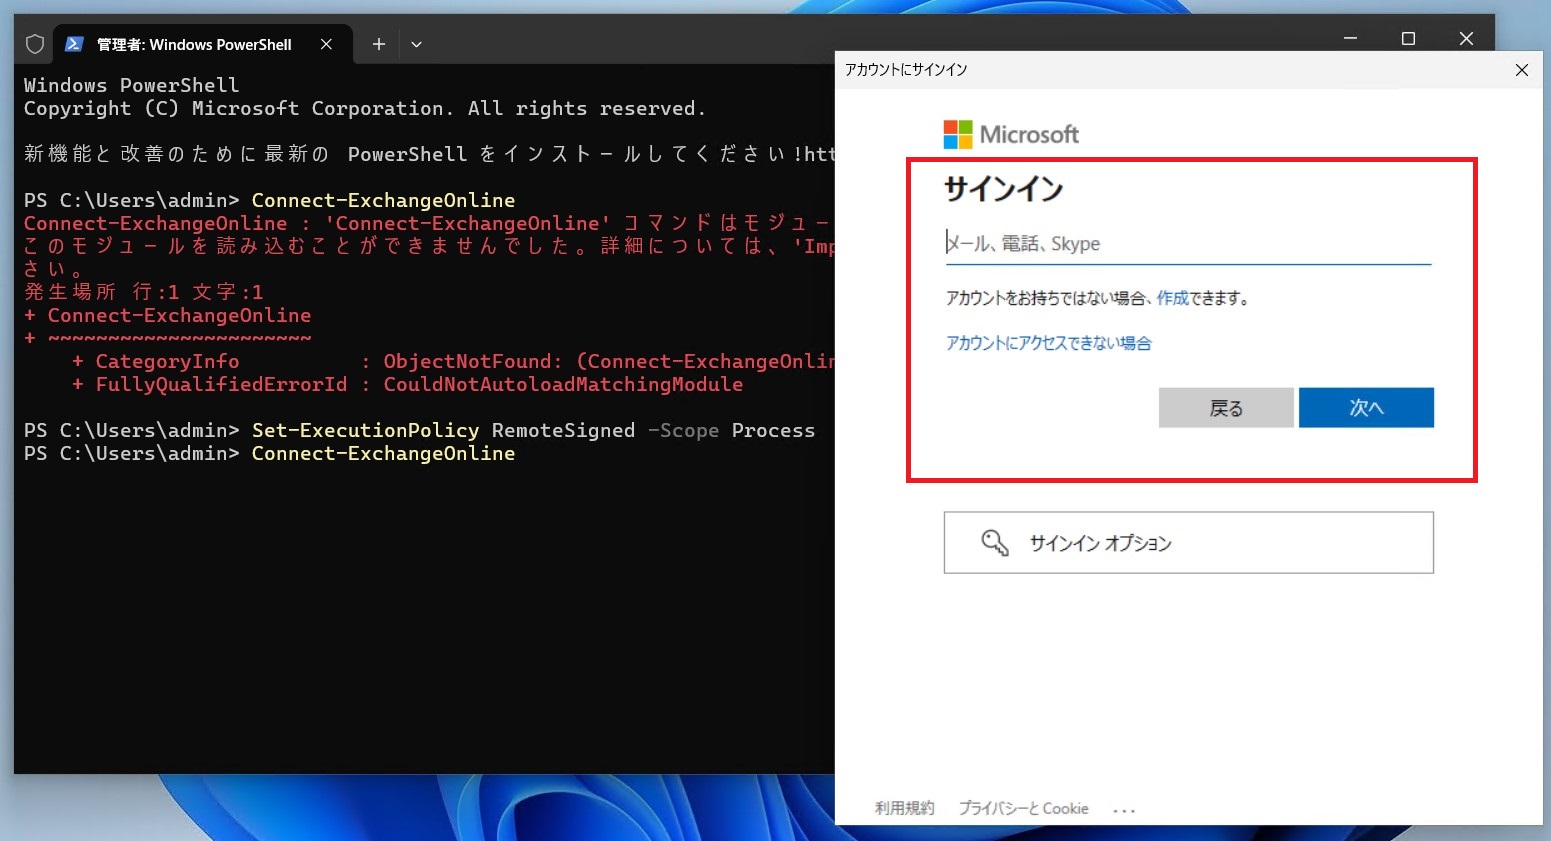Screen dimensions: 1551x841
Task: Maximize the PowerShell window
Action: 1408,38
